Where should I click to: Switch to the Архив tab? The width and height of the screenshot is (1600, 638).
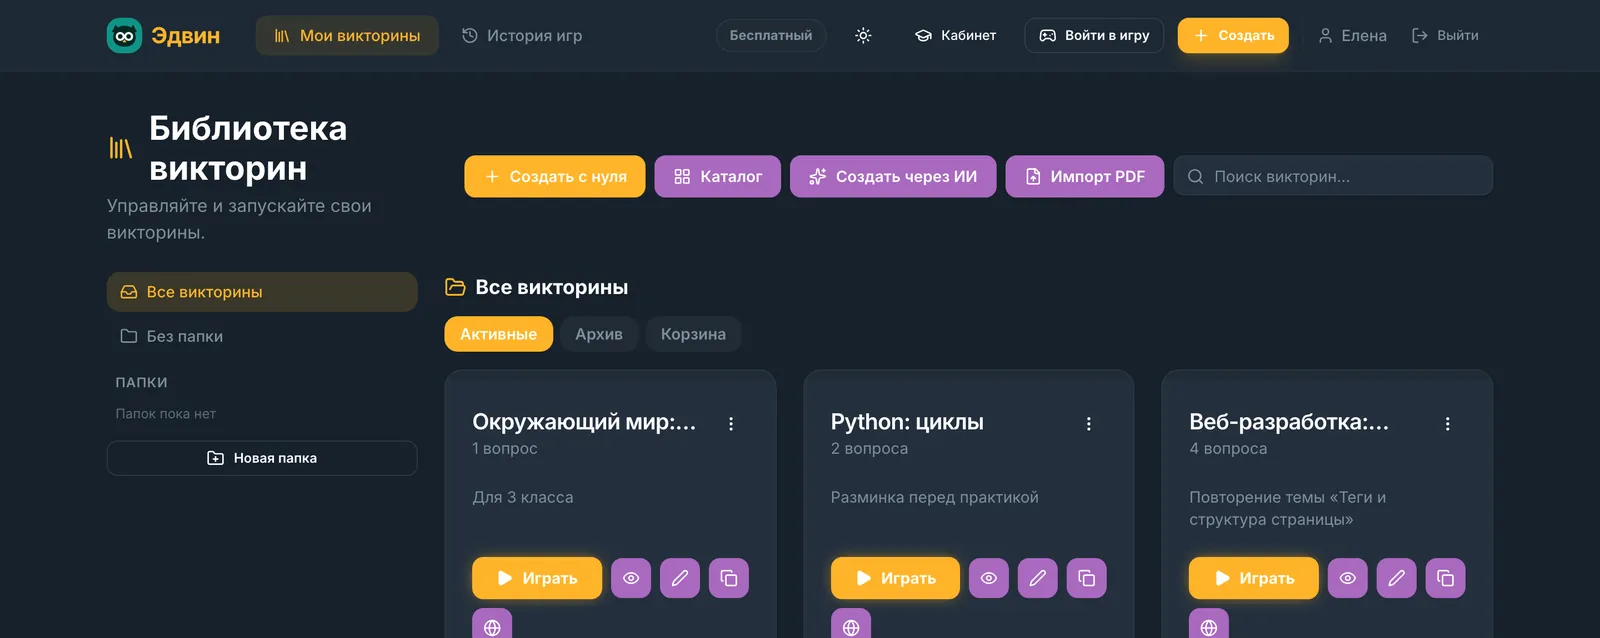tap(599, 334)
